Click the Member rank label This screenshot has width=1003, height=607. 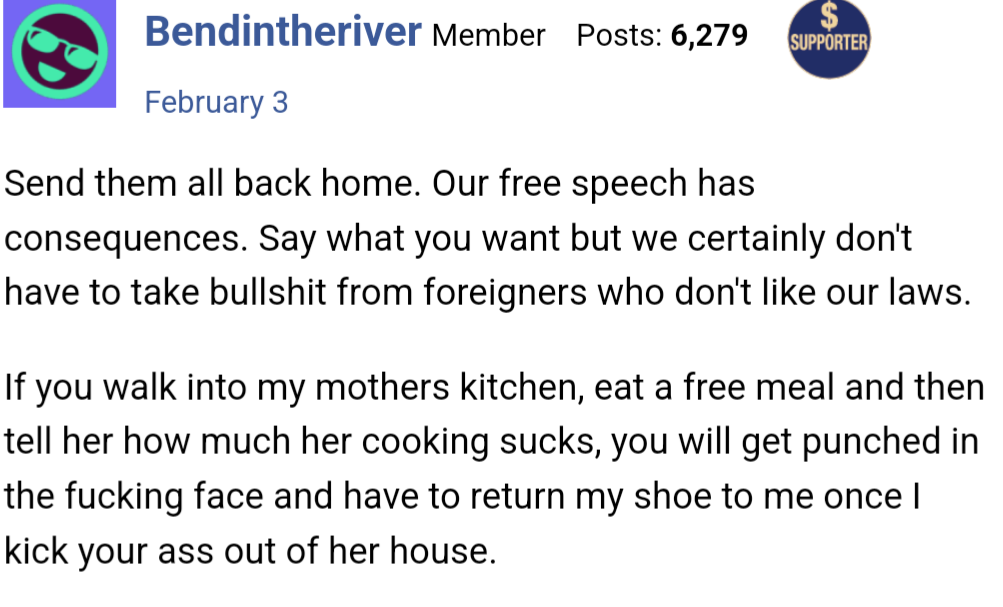point(489,36)
